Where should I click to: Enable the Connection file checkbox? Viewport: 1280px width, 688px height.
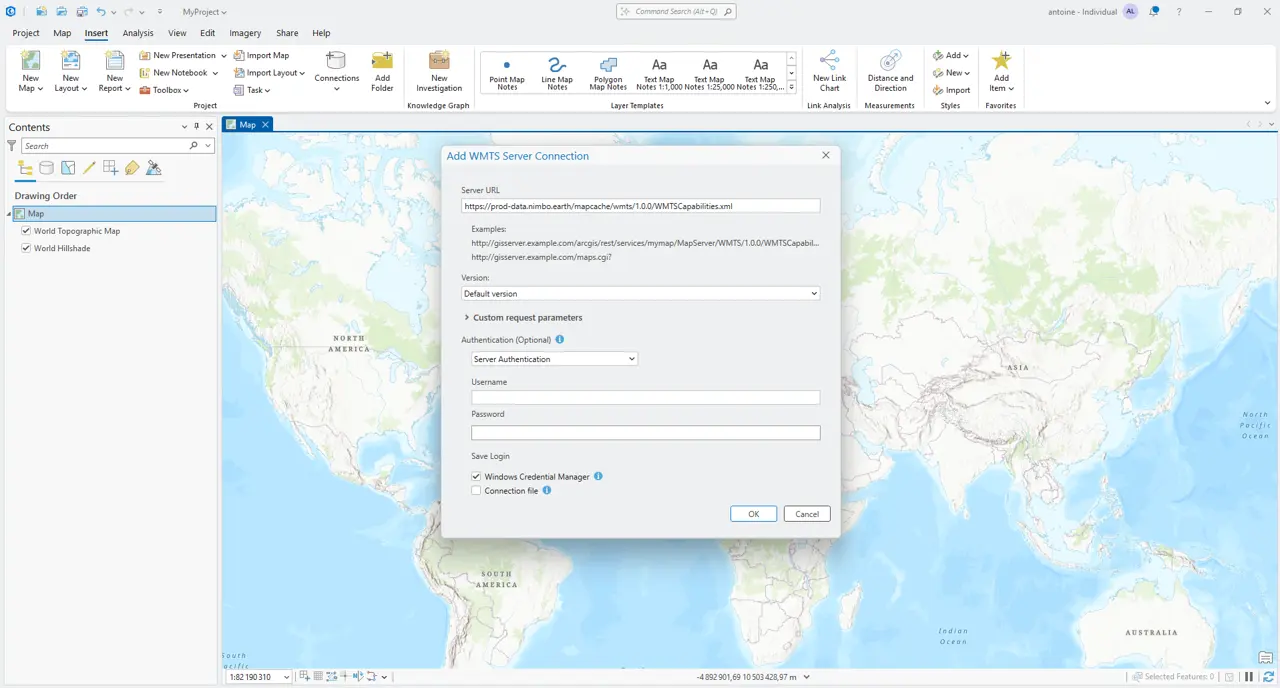tap(477, 491)
